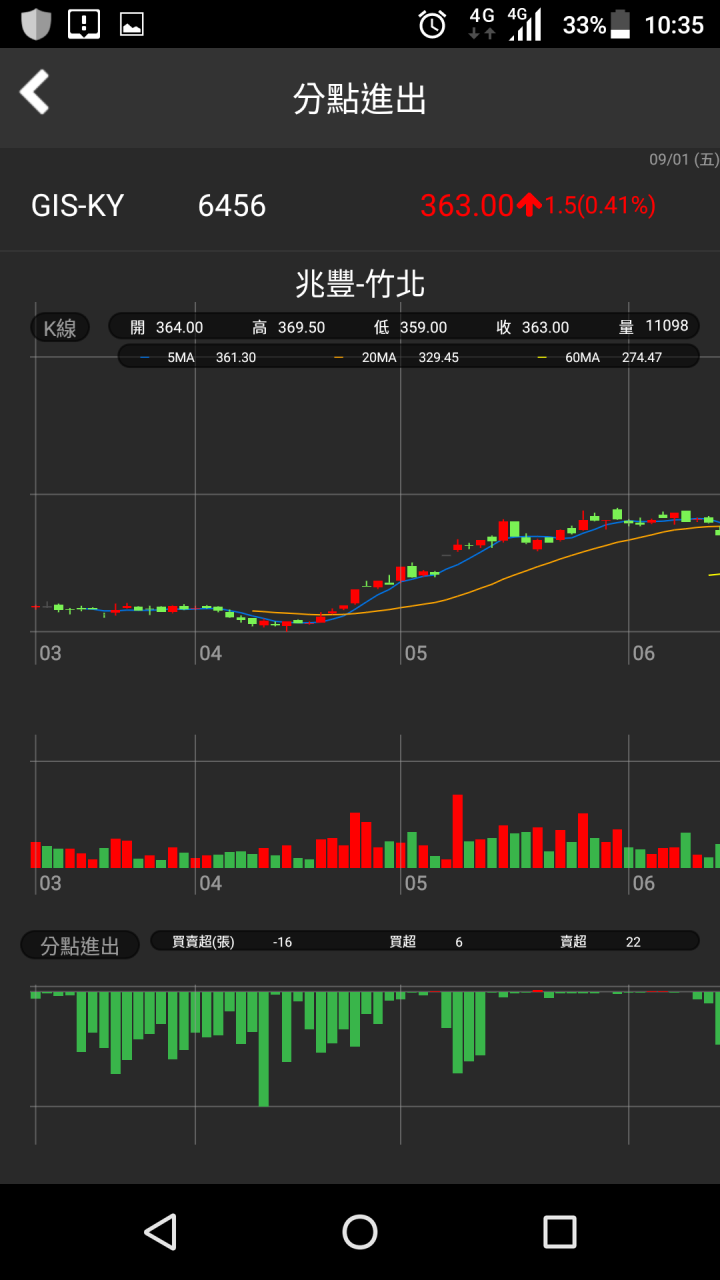Tap the battery status icon
This screenshot has width=720, height=1280.
621,24
